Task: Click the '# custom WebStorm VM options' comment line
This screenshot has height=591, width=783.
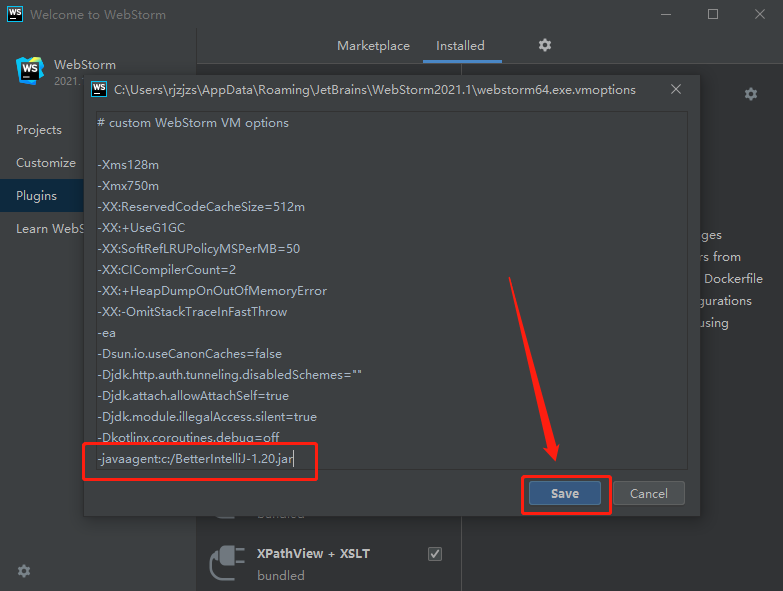Action: coord(193,123)
